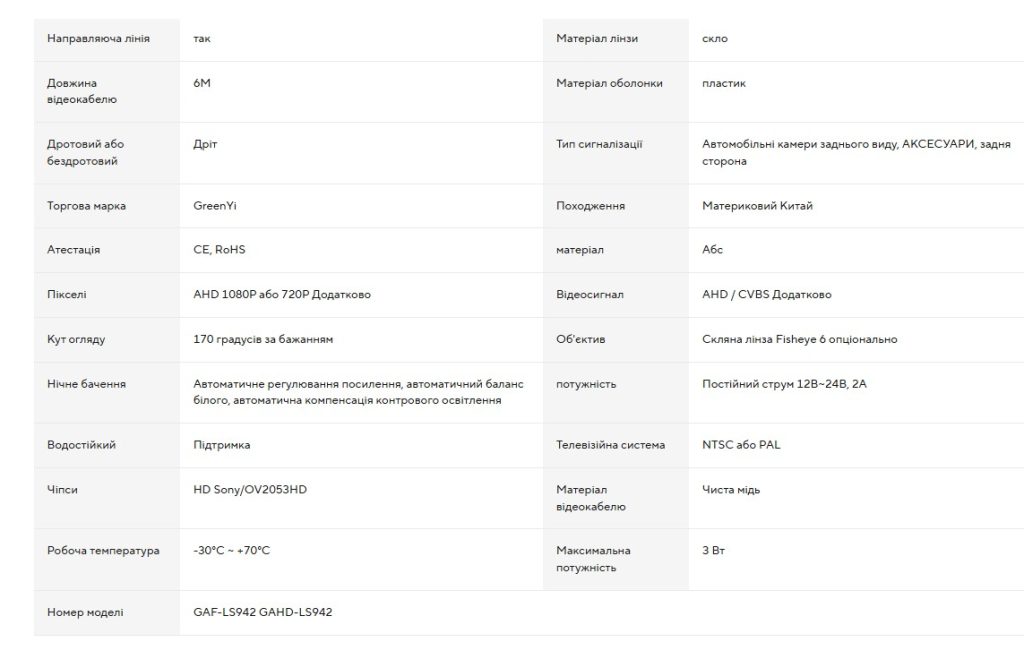The width and height of the screenshot is (1024, 659).
Task: Click the 'Скляна лінза Fisheye 6 опціонально' value
Action: tap(800, 339)
